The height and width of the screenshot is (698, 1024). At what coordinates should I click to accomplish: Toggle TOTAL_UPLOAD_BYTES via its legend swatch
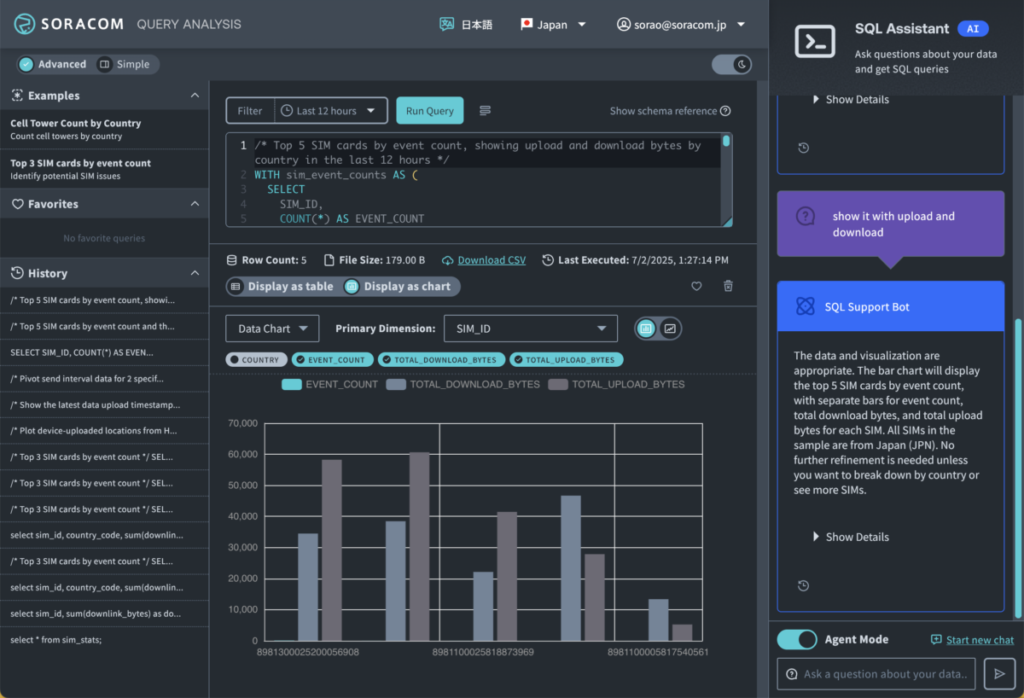[560, 383]
